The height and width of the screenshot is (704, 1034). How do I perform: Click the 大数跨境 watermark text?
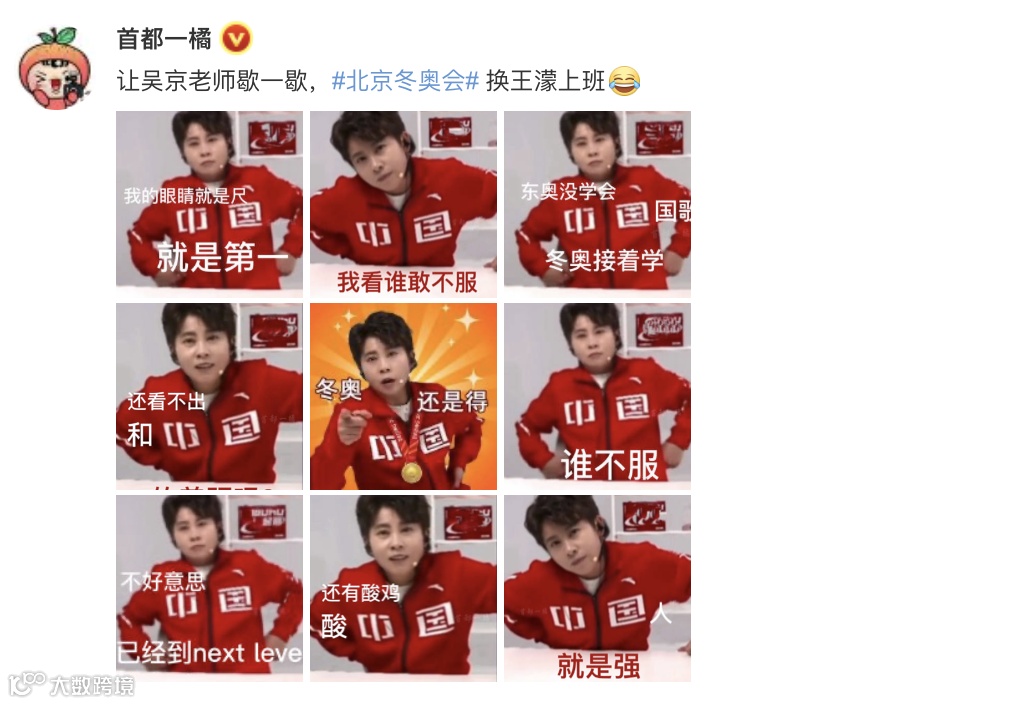click(92, 686)
